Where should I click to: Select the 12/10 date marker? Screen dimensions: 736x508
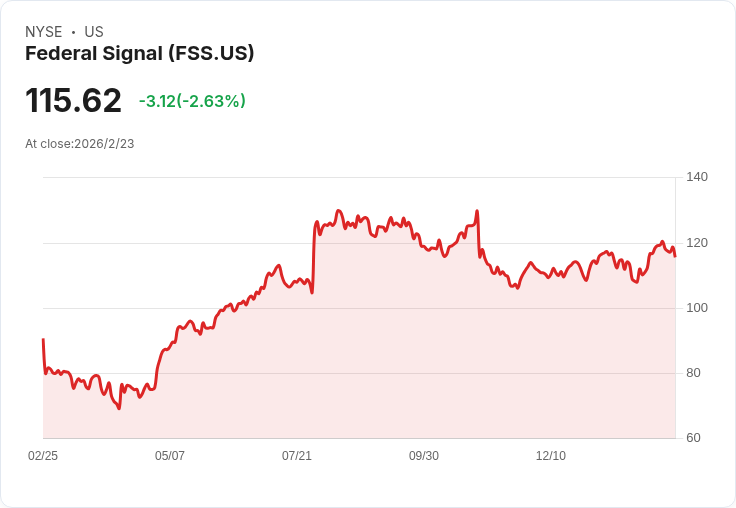click(x=551, y=456)
